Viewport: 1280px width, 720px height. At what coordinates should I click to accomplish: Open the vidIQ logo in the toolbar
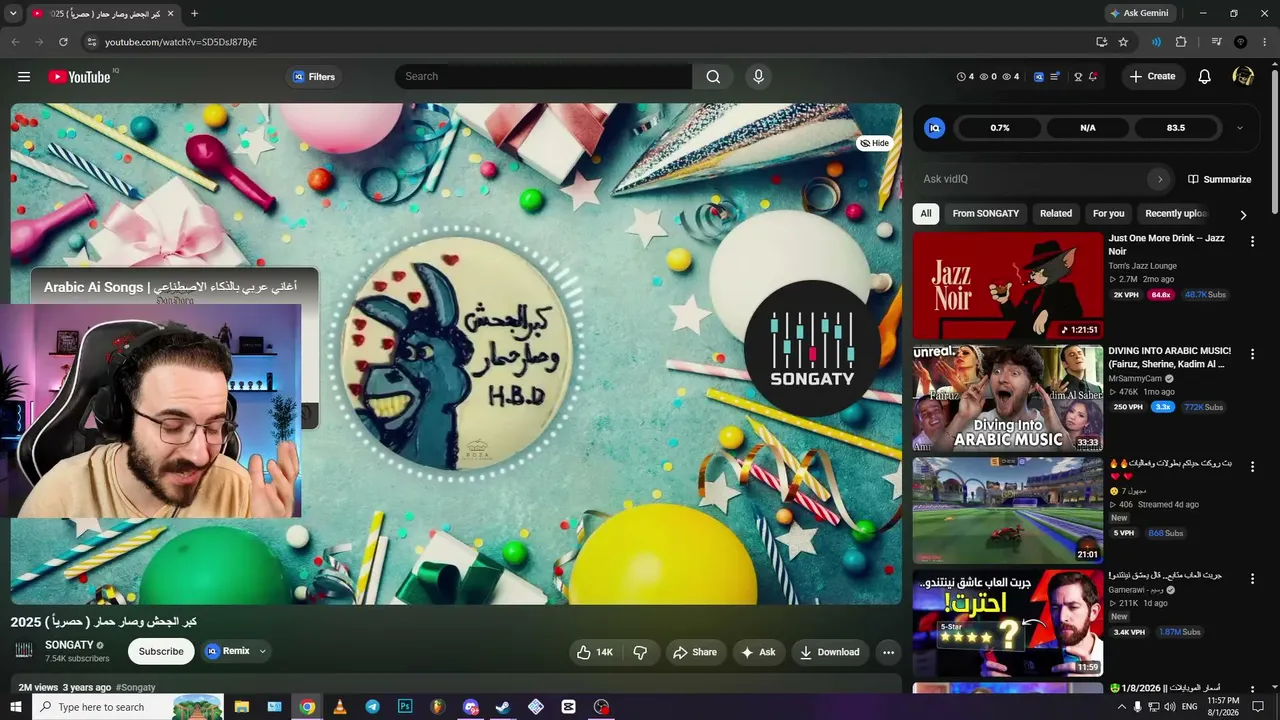point(1039,77)
